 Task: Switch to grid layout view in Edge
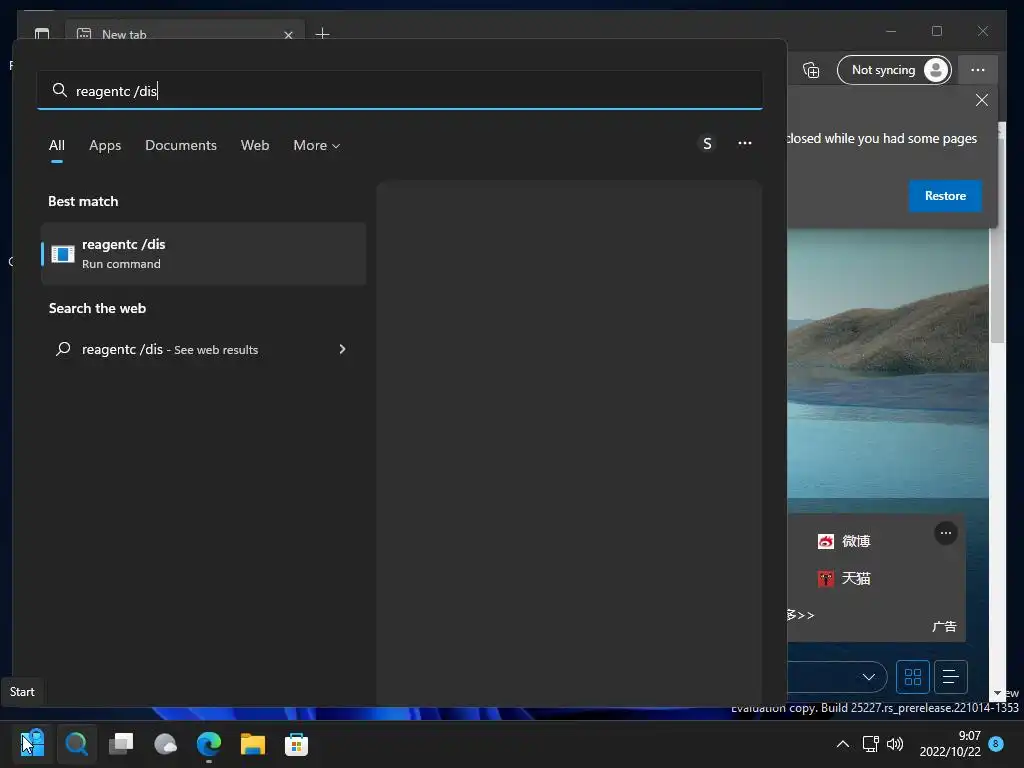click(912, 677)
